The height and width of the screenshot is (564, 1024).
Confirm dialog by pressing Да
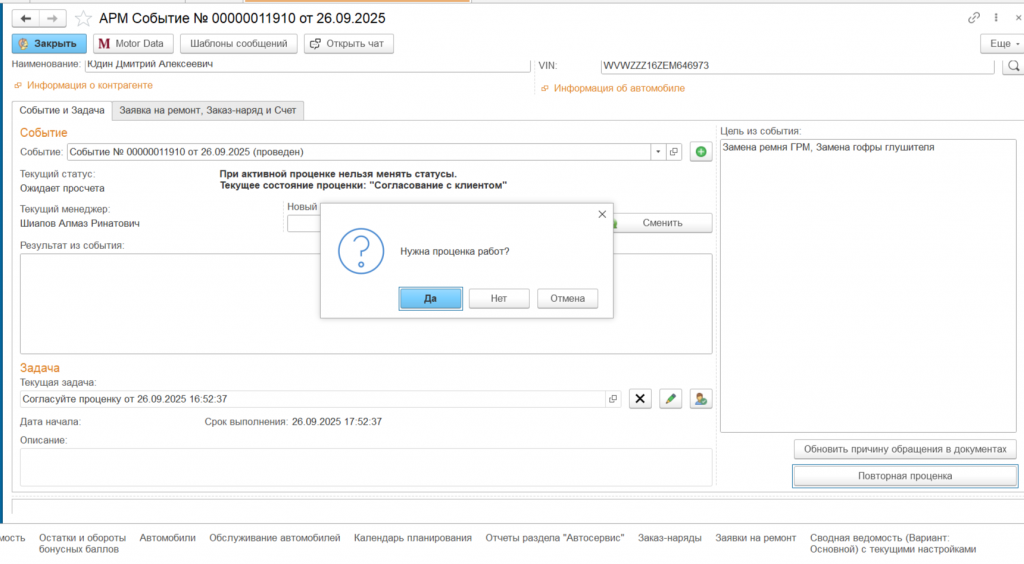pyautogui.click(x=430, y=298)
